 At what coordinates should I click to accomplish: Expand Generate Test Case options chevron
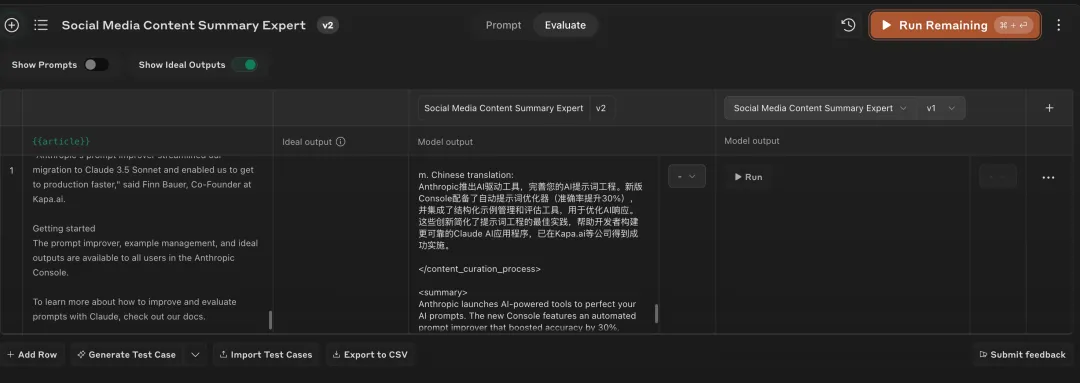(196, 355)
